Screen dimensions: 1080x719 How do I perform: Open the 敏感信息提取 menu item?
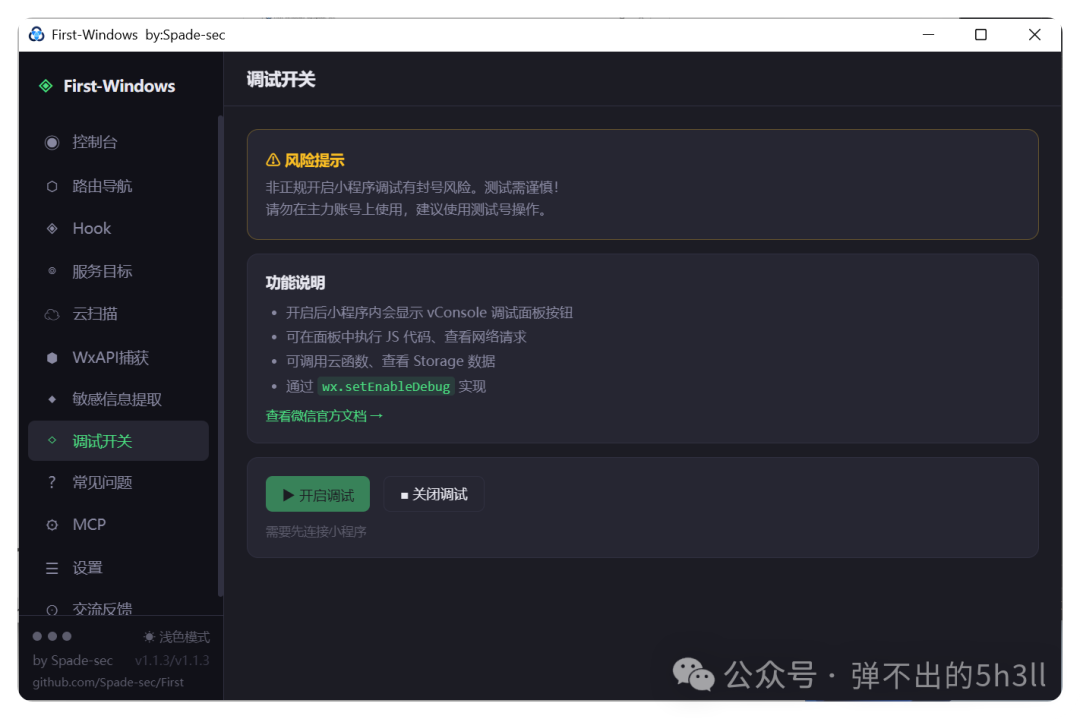click(x=118, y=399)
